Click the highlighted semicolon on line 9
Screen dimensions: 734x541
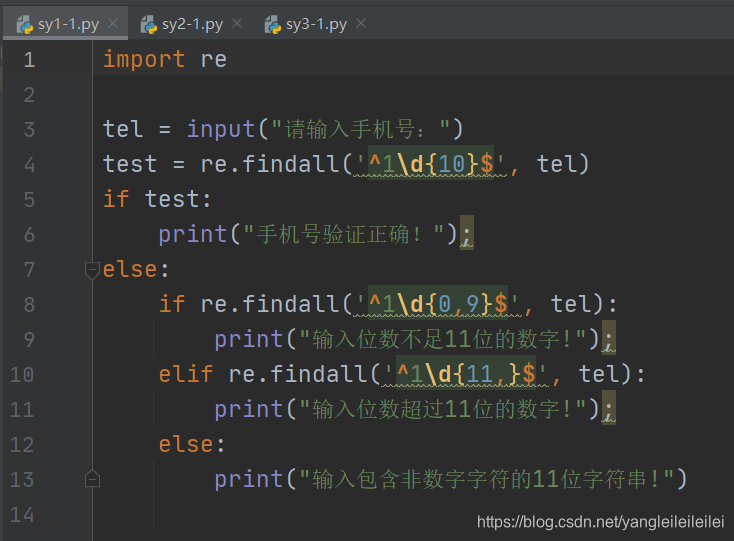(609, 338)
